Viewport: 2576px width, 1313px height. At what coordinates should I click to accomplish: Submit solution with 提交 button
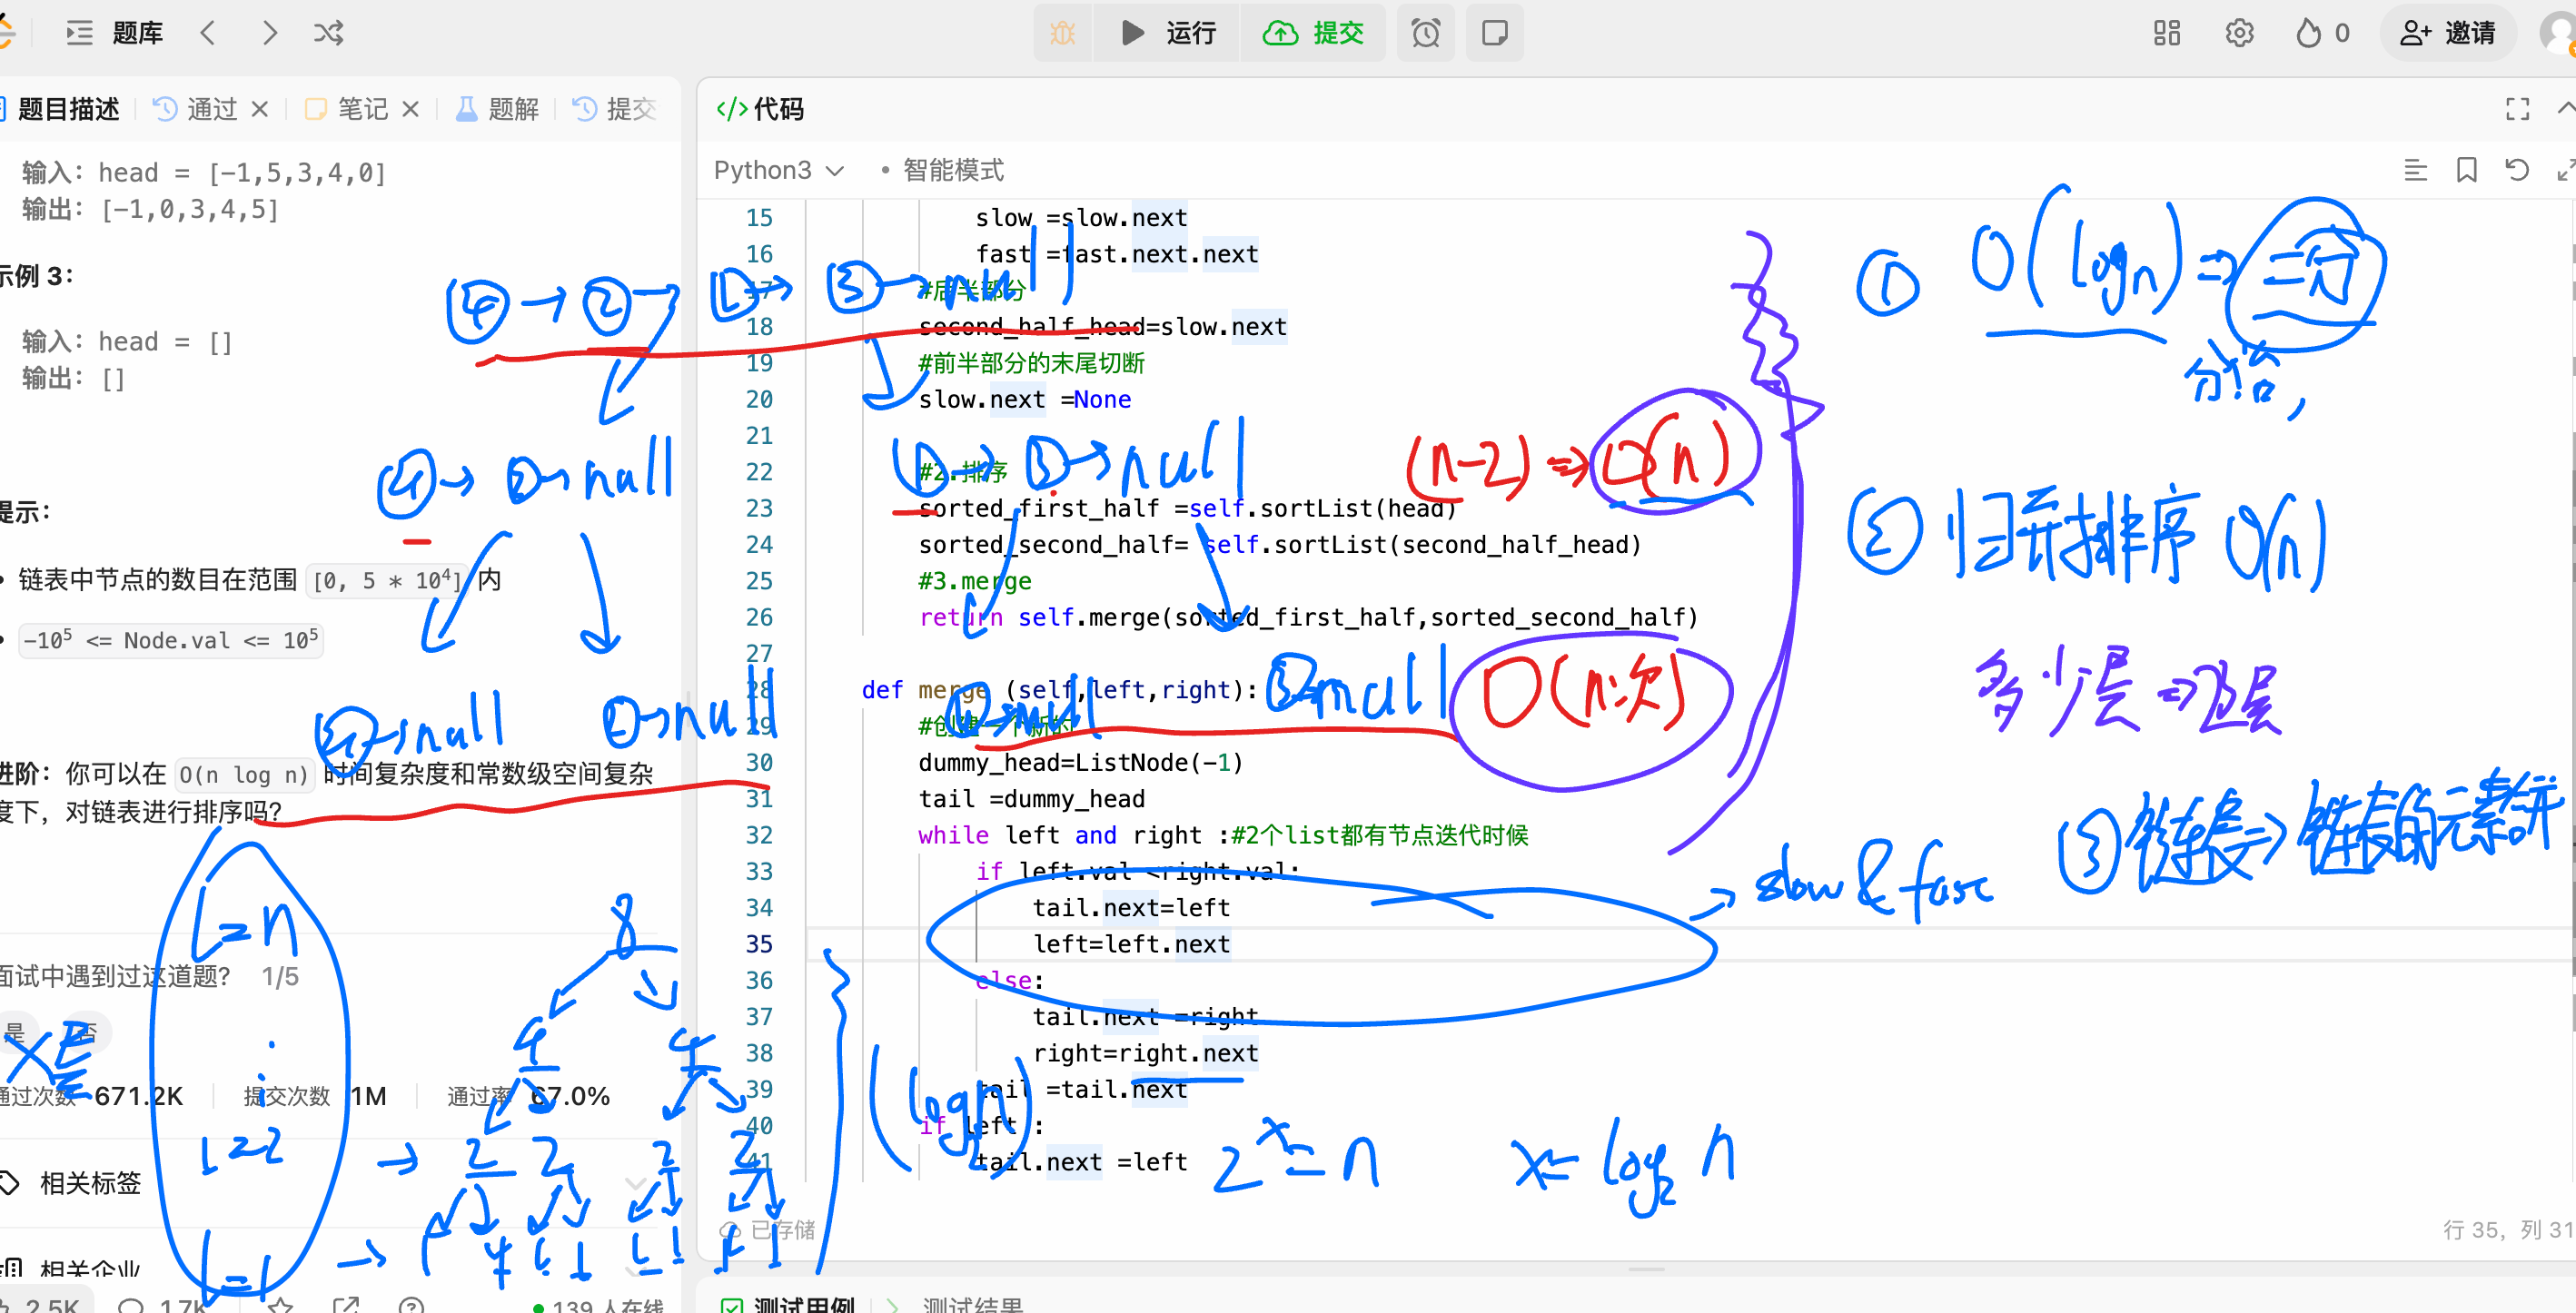pos(1313,33)
